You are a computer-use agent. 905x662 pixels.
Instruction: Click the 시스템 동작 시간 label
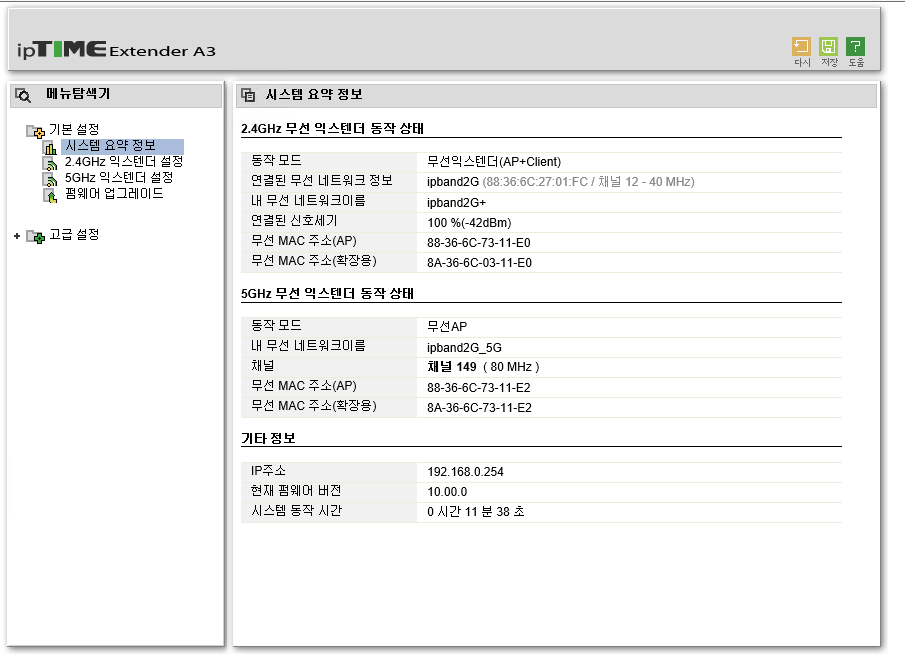coord(297,511)
